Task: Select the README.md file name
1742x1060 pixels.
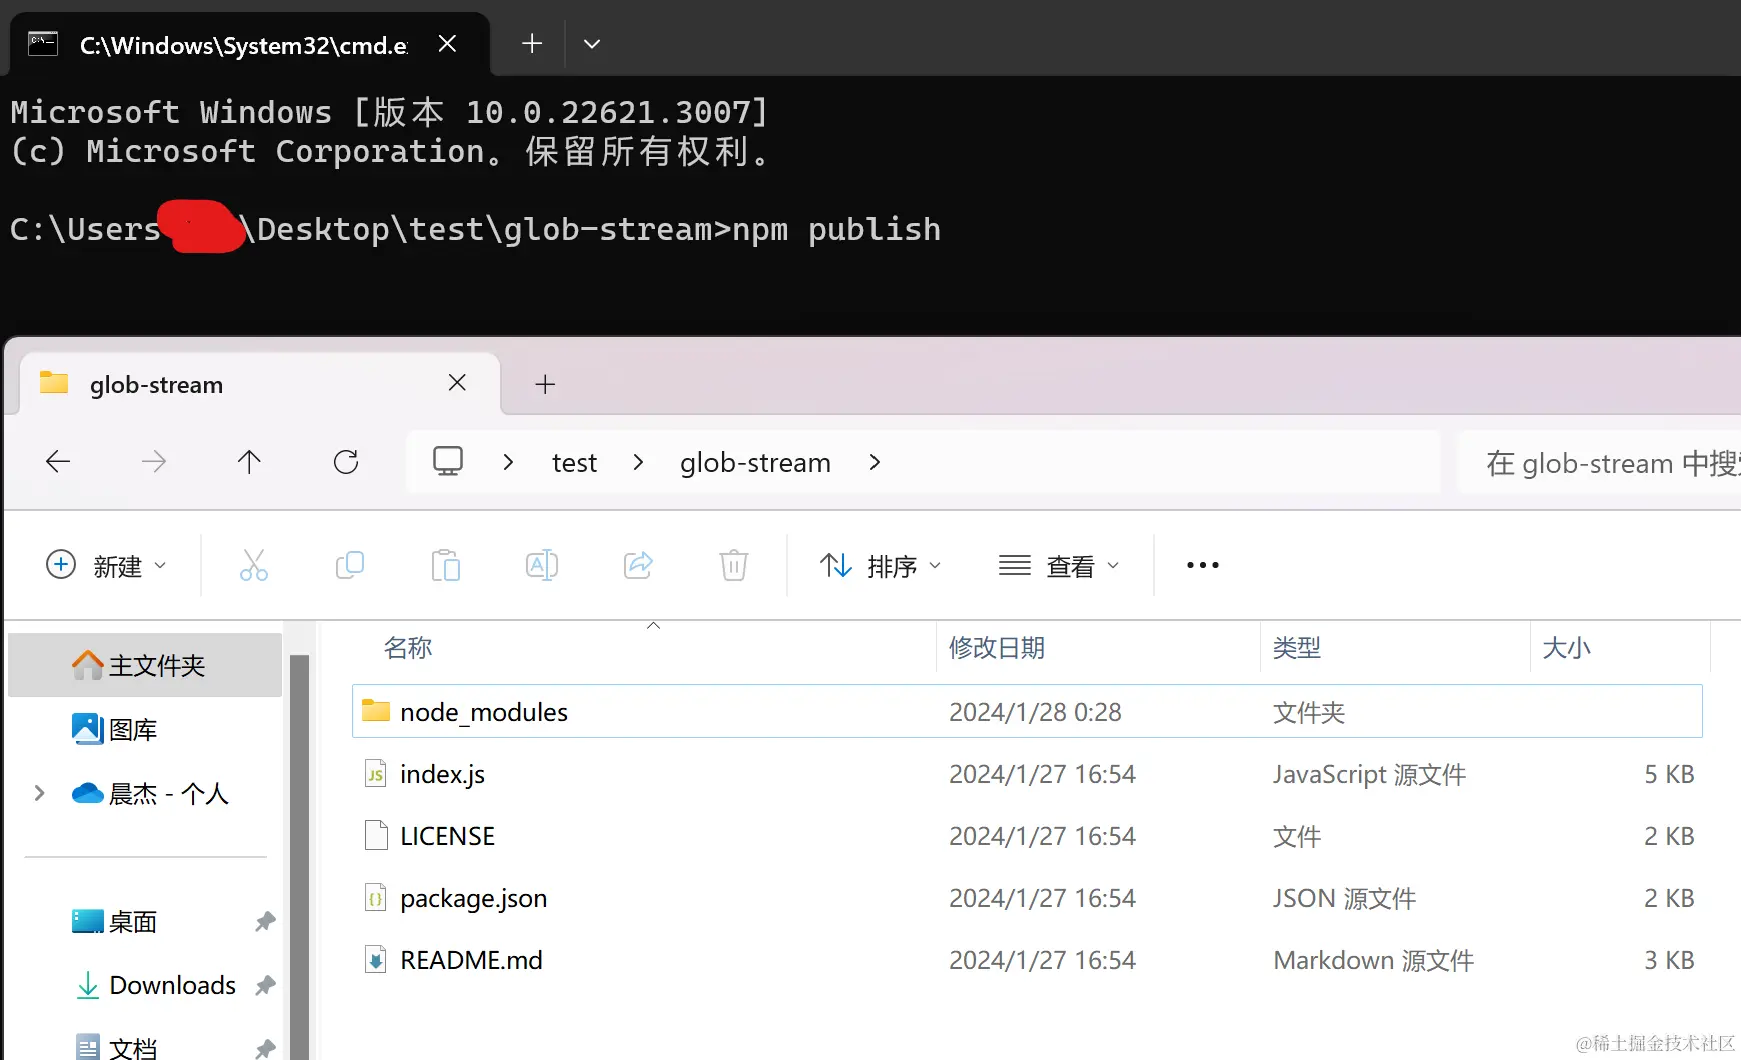Action: pyautogui.click(x=471, y=960)
